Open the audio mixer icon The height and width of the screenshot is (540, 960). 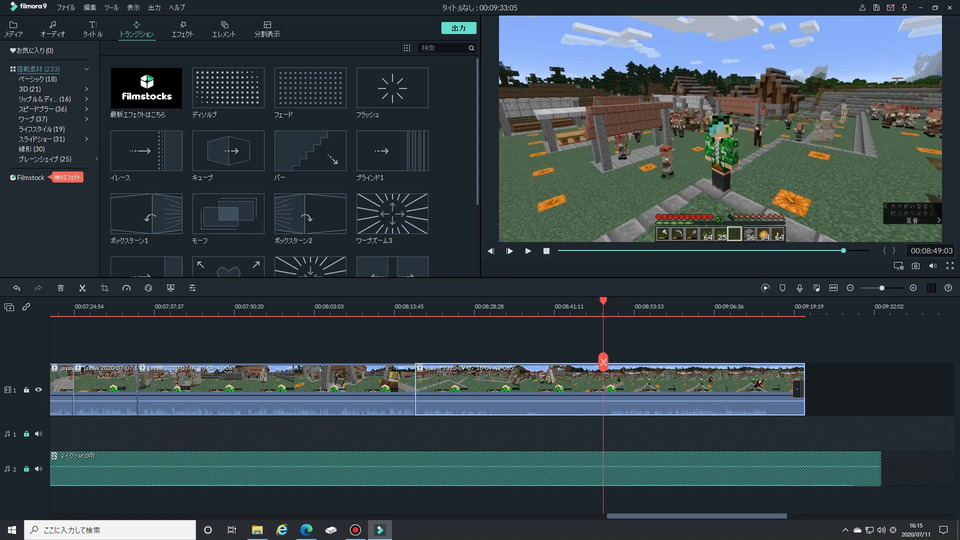pyautogui.click(x=816, y=288)
